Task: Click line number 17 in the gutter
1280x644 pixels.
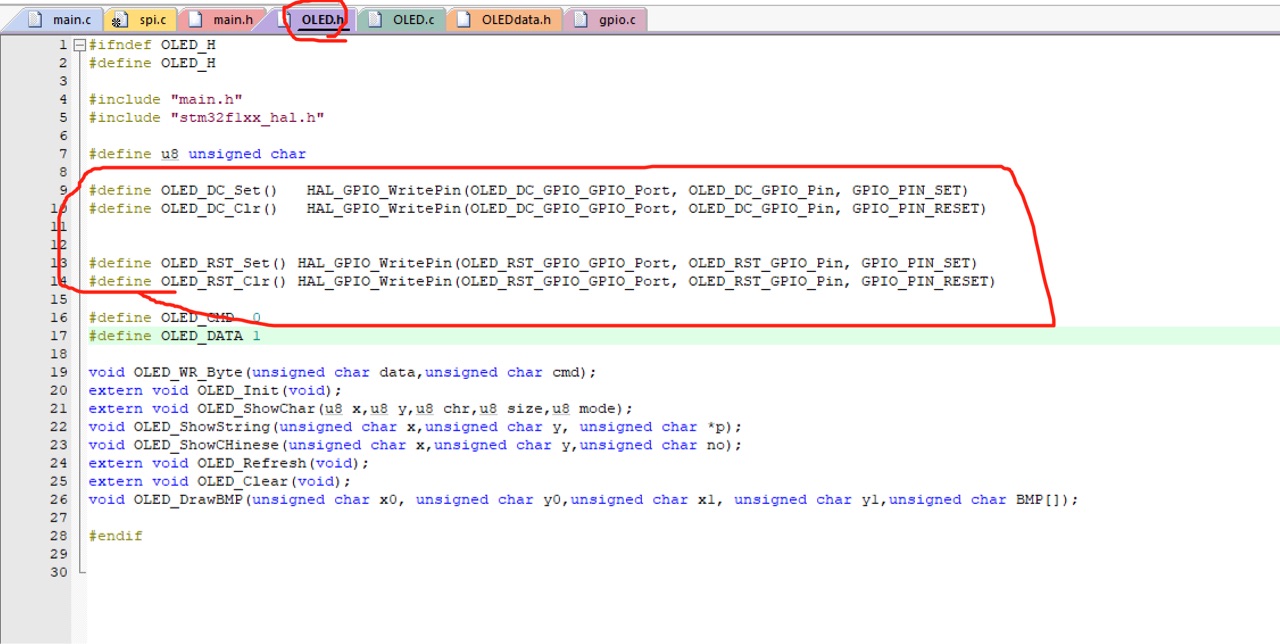Action: [x=59, y=336]
